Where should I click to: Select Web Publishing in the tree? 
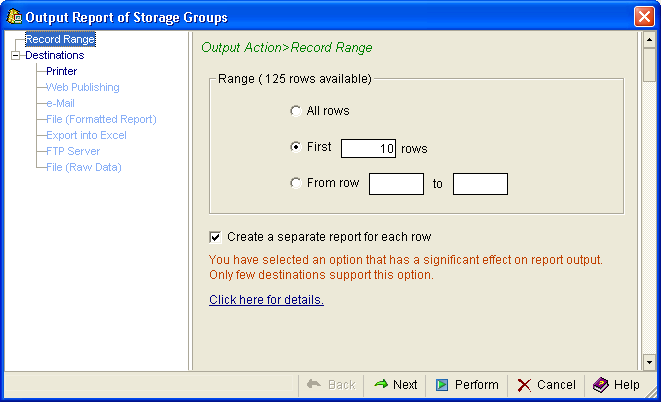tap(83, 88)
